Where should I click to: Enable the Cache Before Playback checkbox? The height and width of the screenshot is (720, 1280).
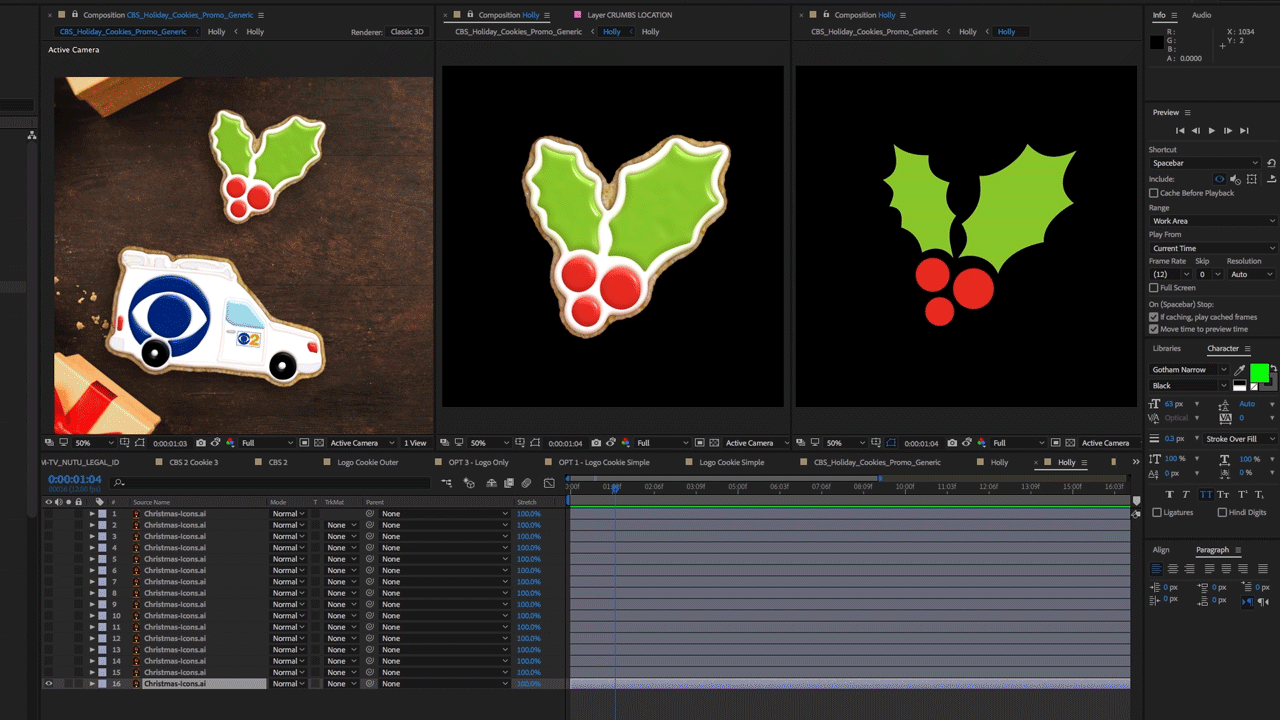point(1154,193)
